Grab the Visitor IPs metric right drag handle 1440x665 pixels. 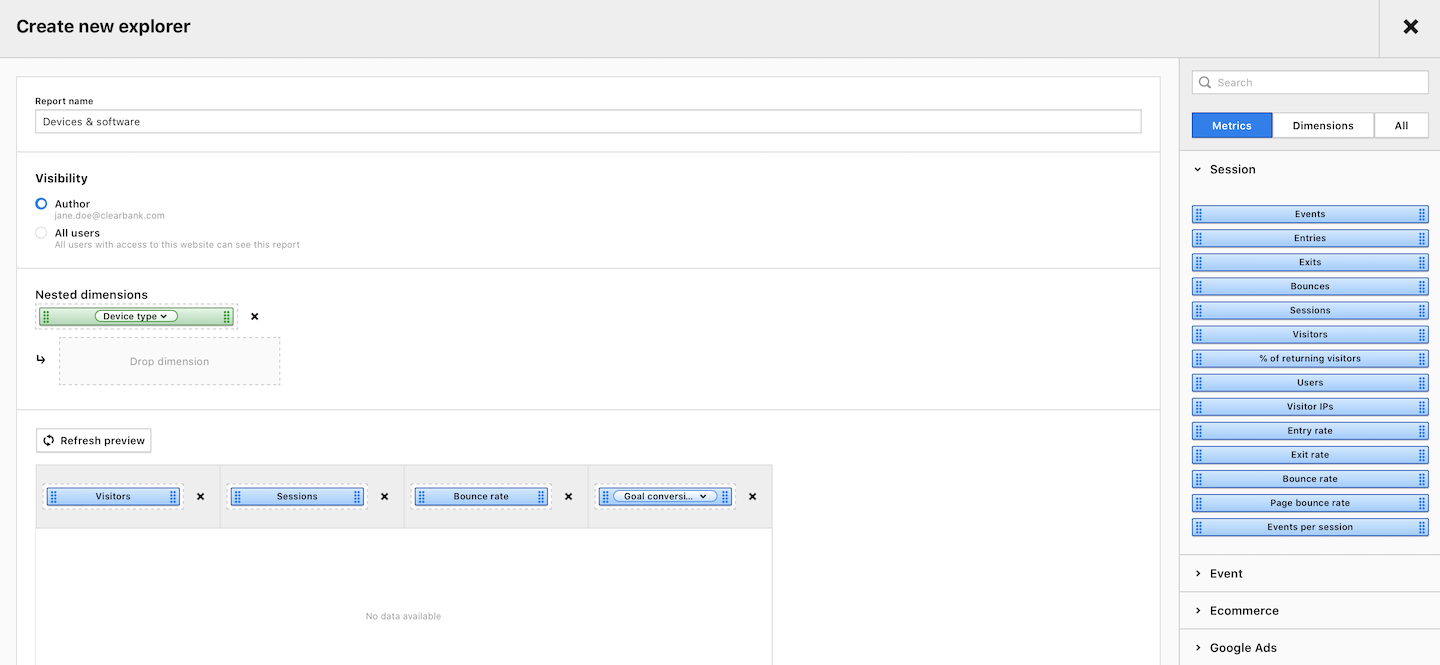point(1422,406)
